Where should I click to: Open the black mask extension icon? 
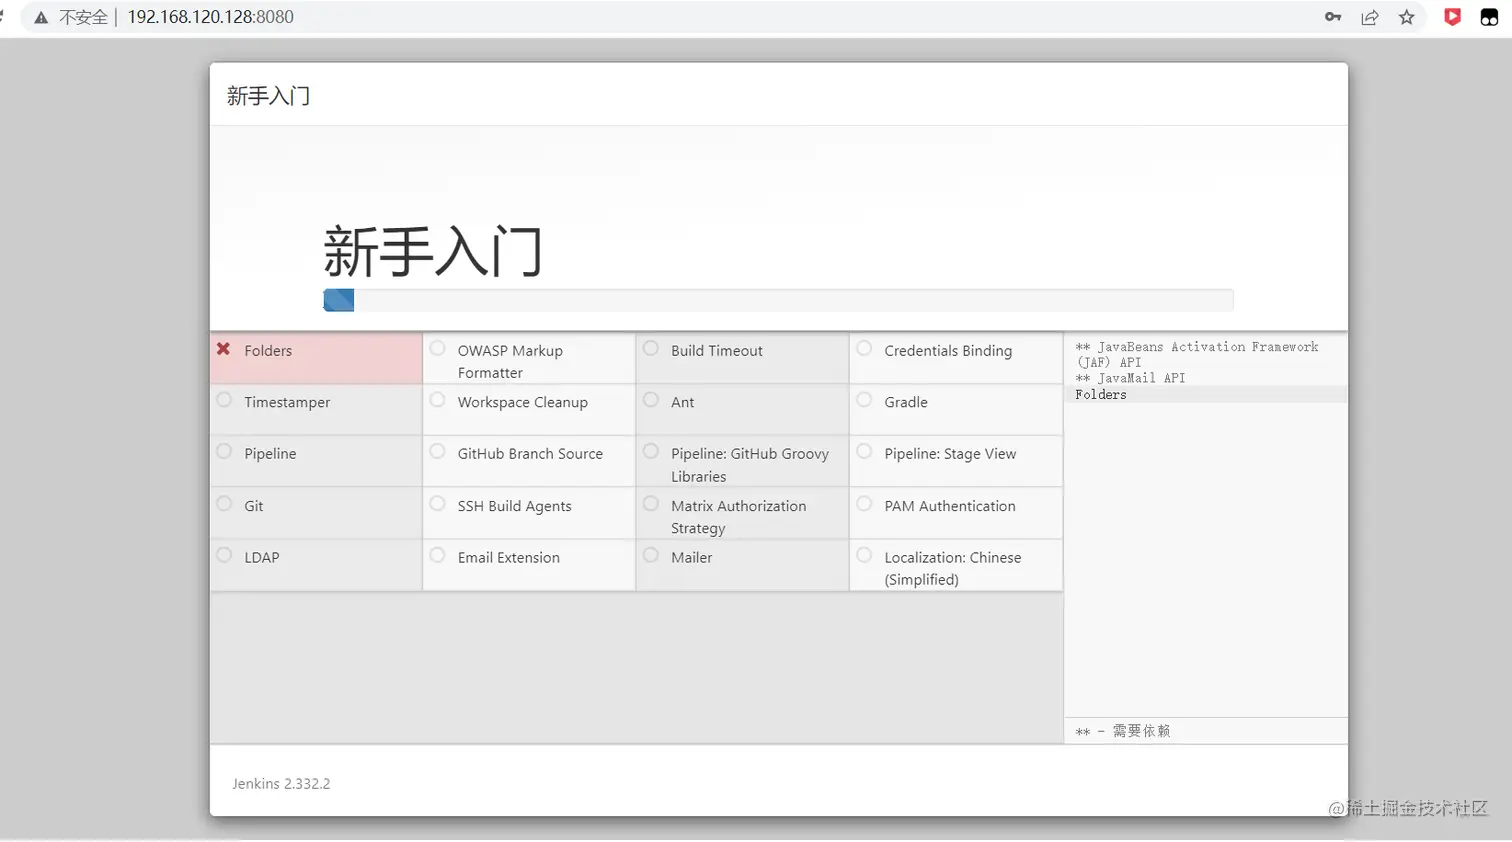pyautogui.click(x=1489, y=17)
